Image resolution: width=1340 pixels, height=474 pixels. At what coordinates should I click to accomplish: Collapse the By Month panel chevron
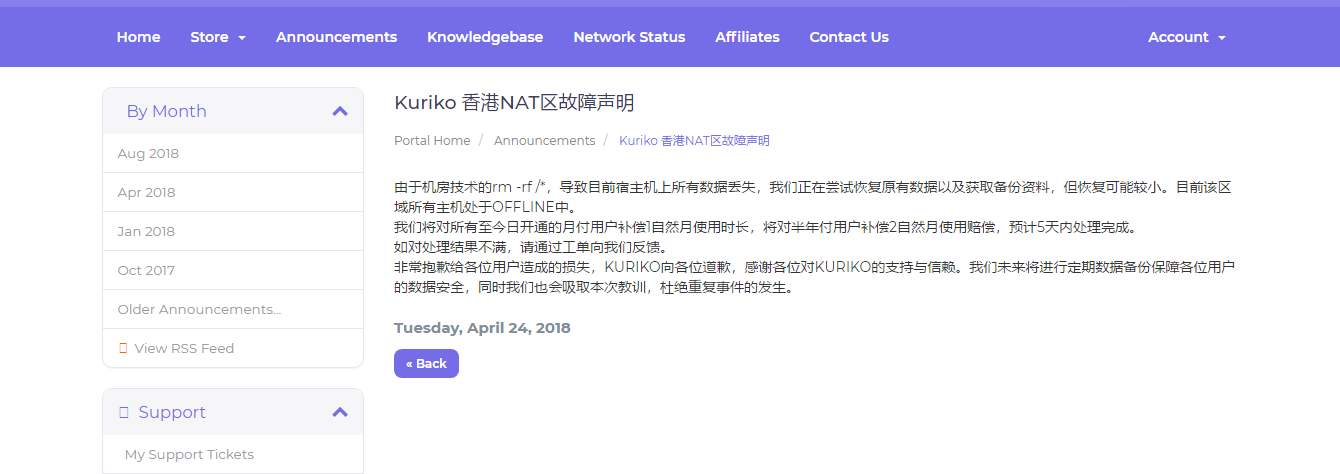click(340, 111)
